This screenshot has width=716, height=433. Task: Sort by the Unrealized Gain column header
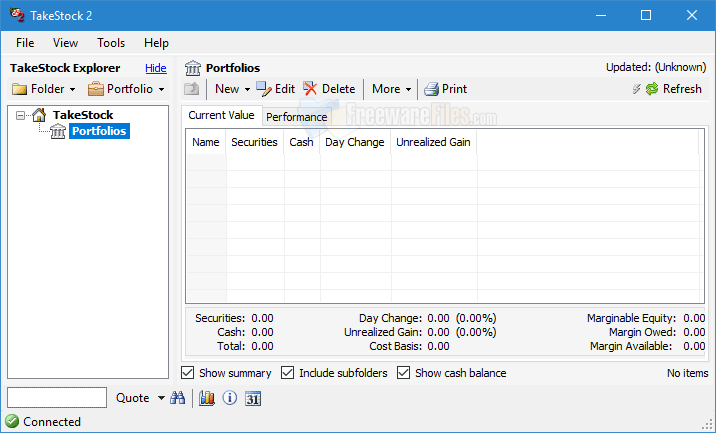[433, 143]
